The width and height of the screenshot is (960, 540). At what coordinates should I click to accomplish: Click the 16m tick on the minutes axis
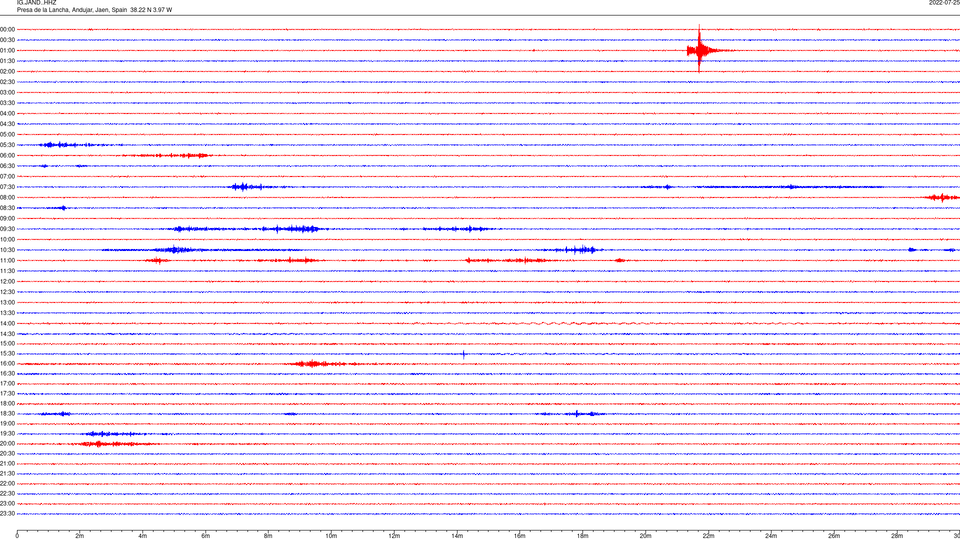(520, 536)
